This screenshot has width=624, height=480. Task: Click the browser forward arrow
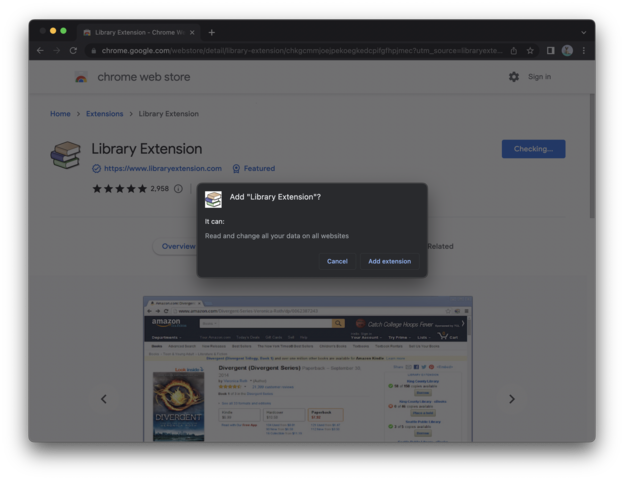(x=57, y=51)
